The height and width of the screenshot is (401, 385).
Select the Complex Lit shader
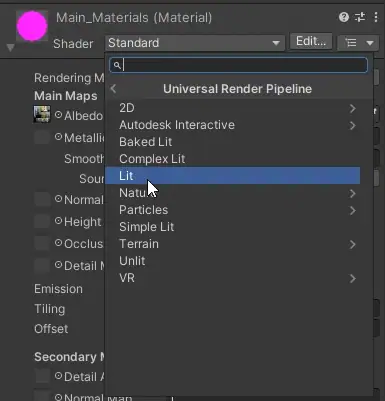tap(233, 159)
